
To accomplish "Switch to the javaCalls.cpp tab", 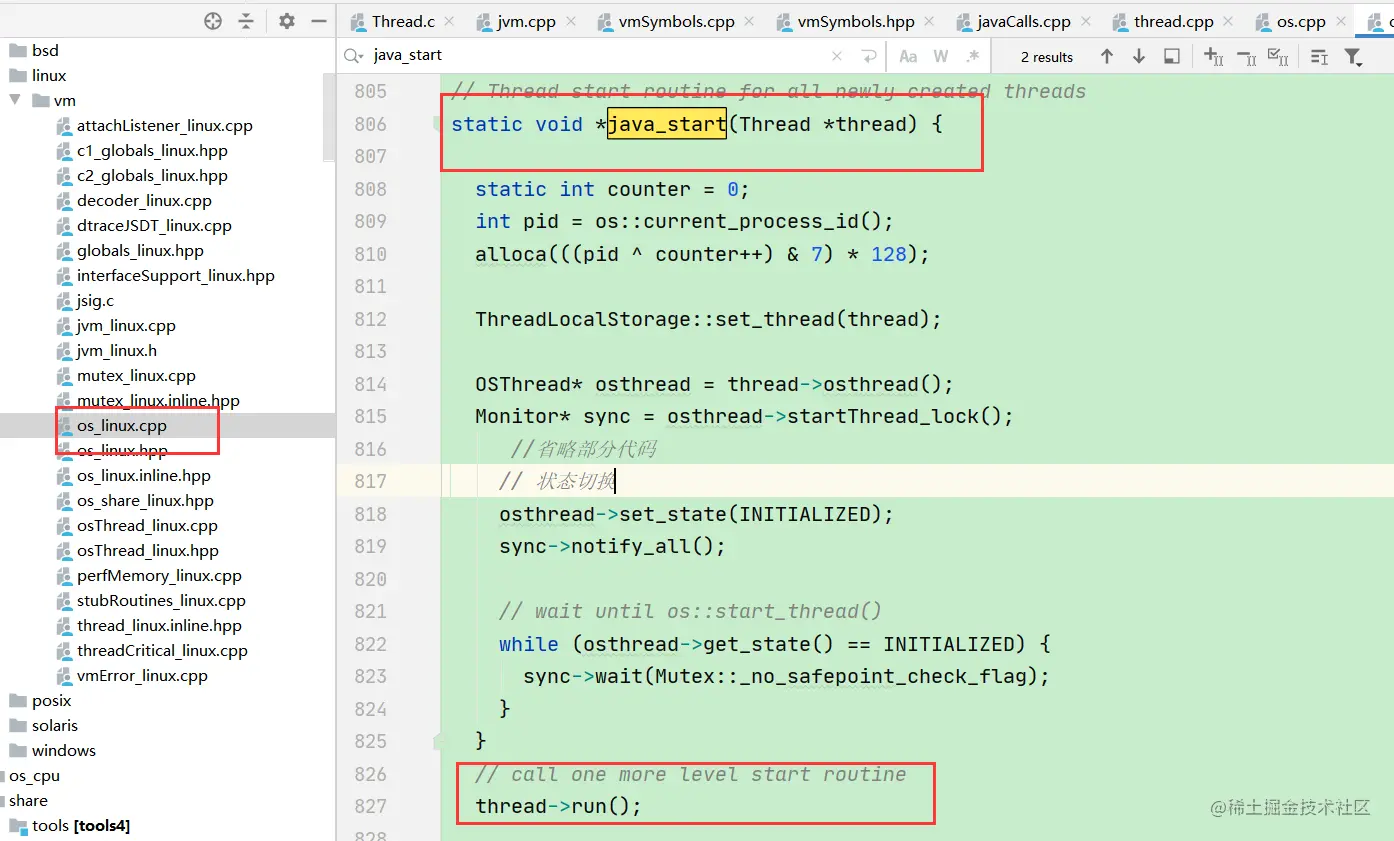I will (x=1026, y=21).
